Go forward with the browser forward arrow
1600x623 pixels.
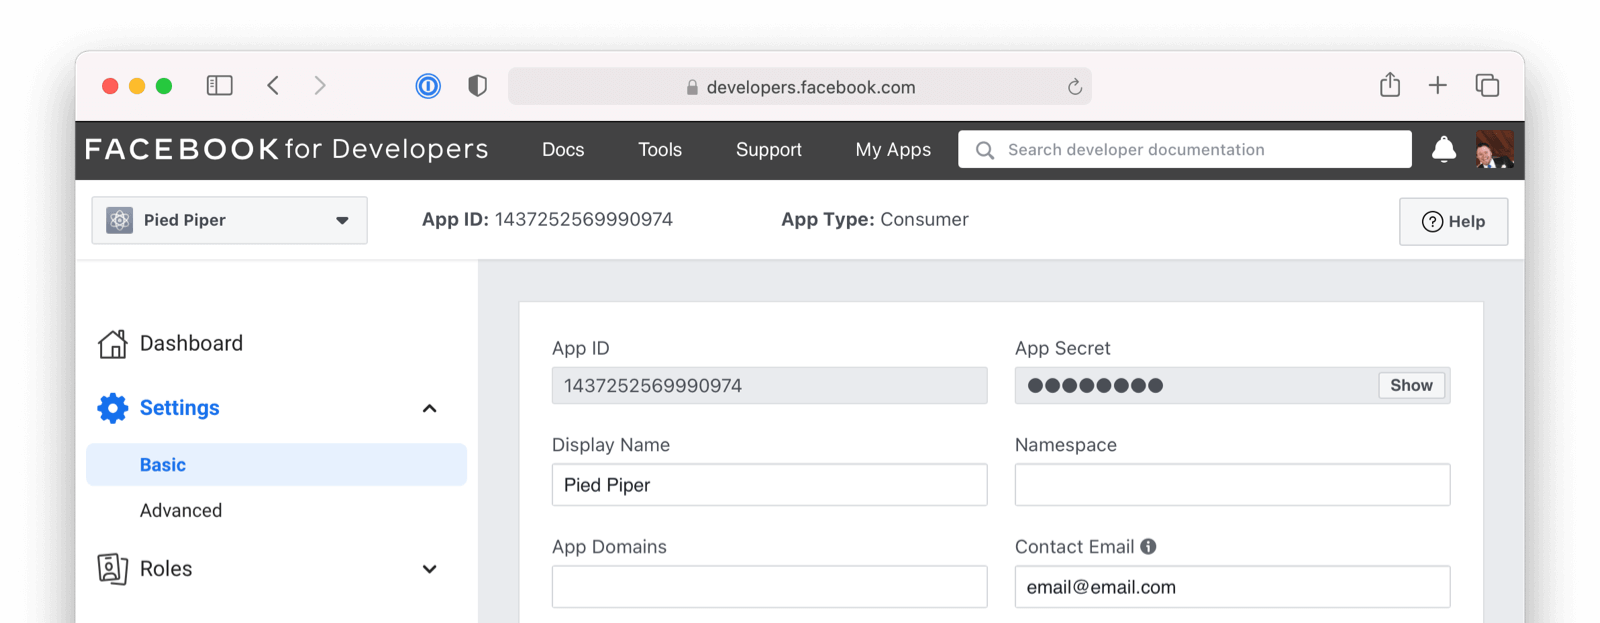(x=320, y=86)
